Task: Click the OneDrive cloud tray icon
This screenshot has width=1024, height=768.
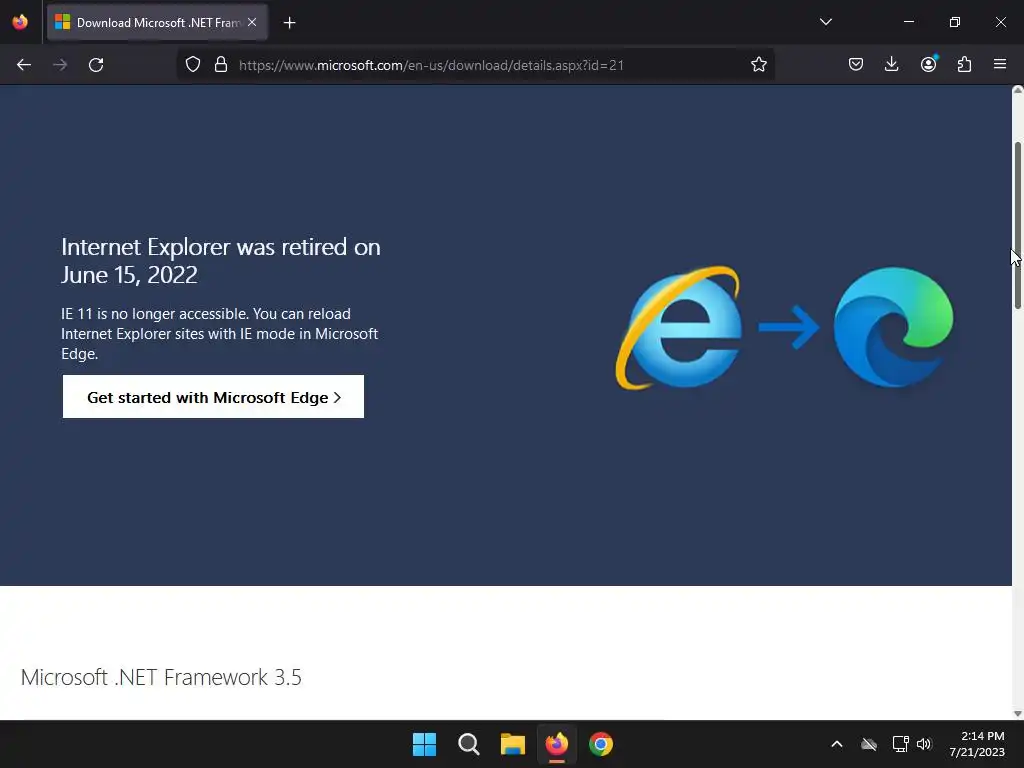Action: 869,744
